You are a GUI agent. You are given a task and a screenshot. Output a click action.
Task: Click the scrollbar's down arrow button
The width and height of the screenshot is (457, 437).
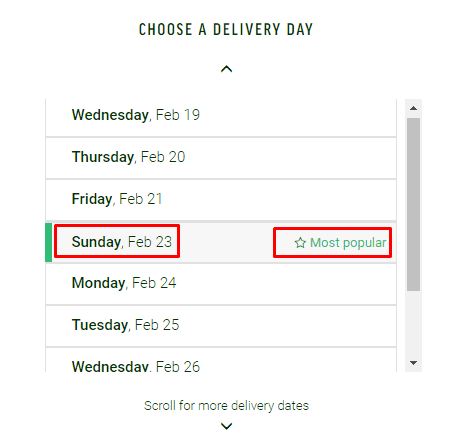[413, 363]
